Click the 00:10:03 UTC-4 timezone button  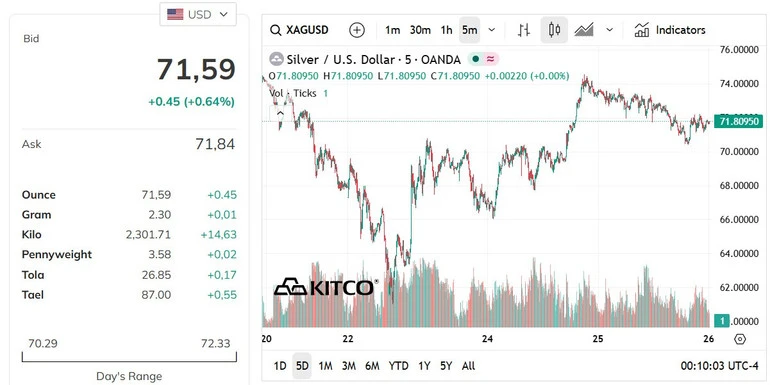(x=719, y=366)
